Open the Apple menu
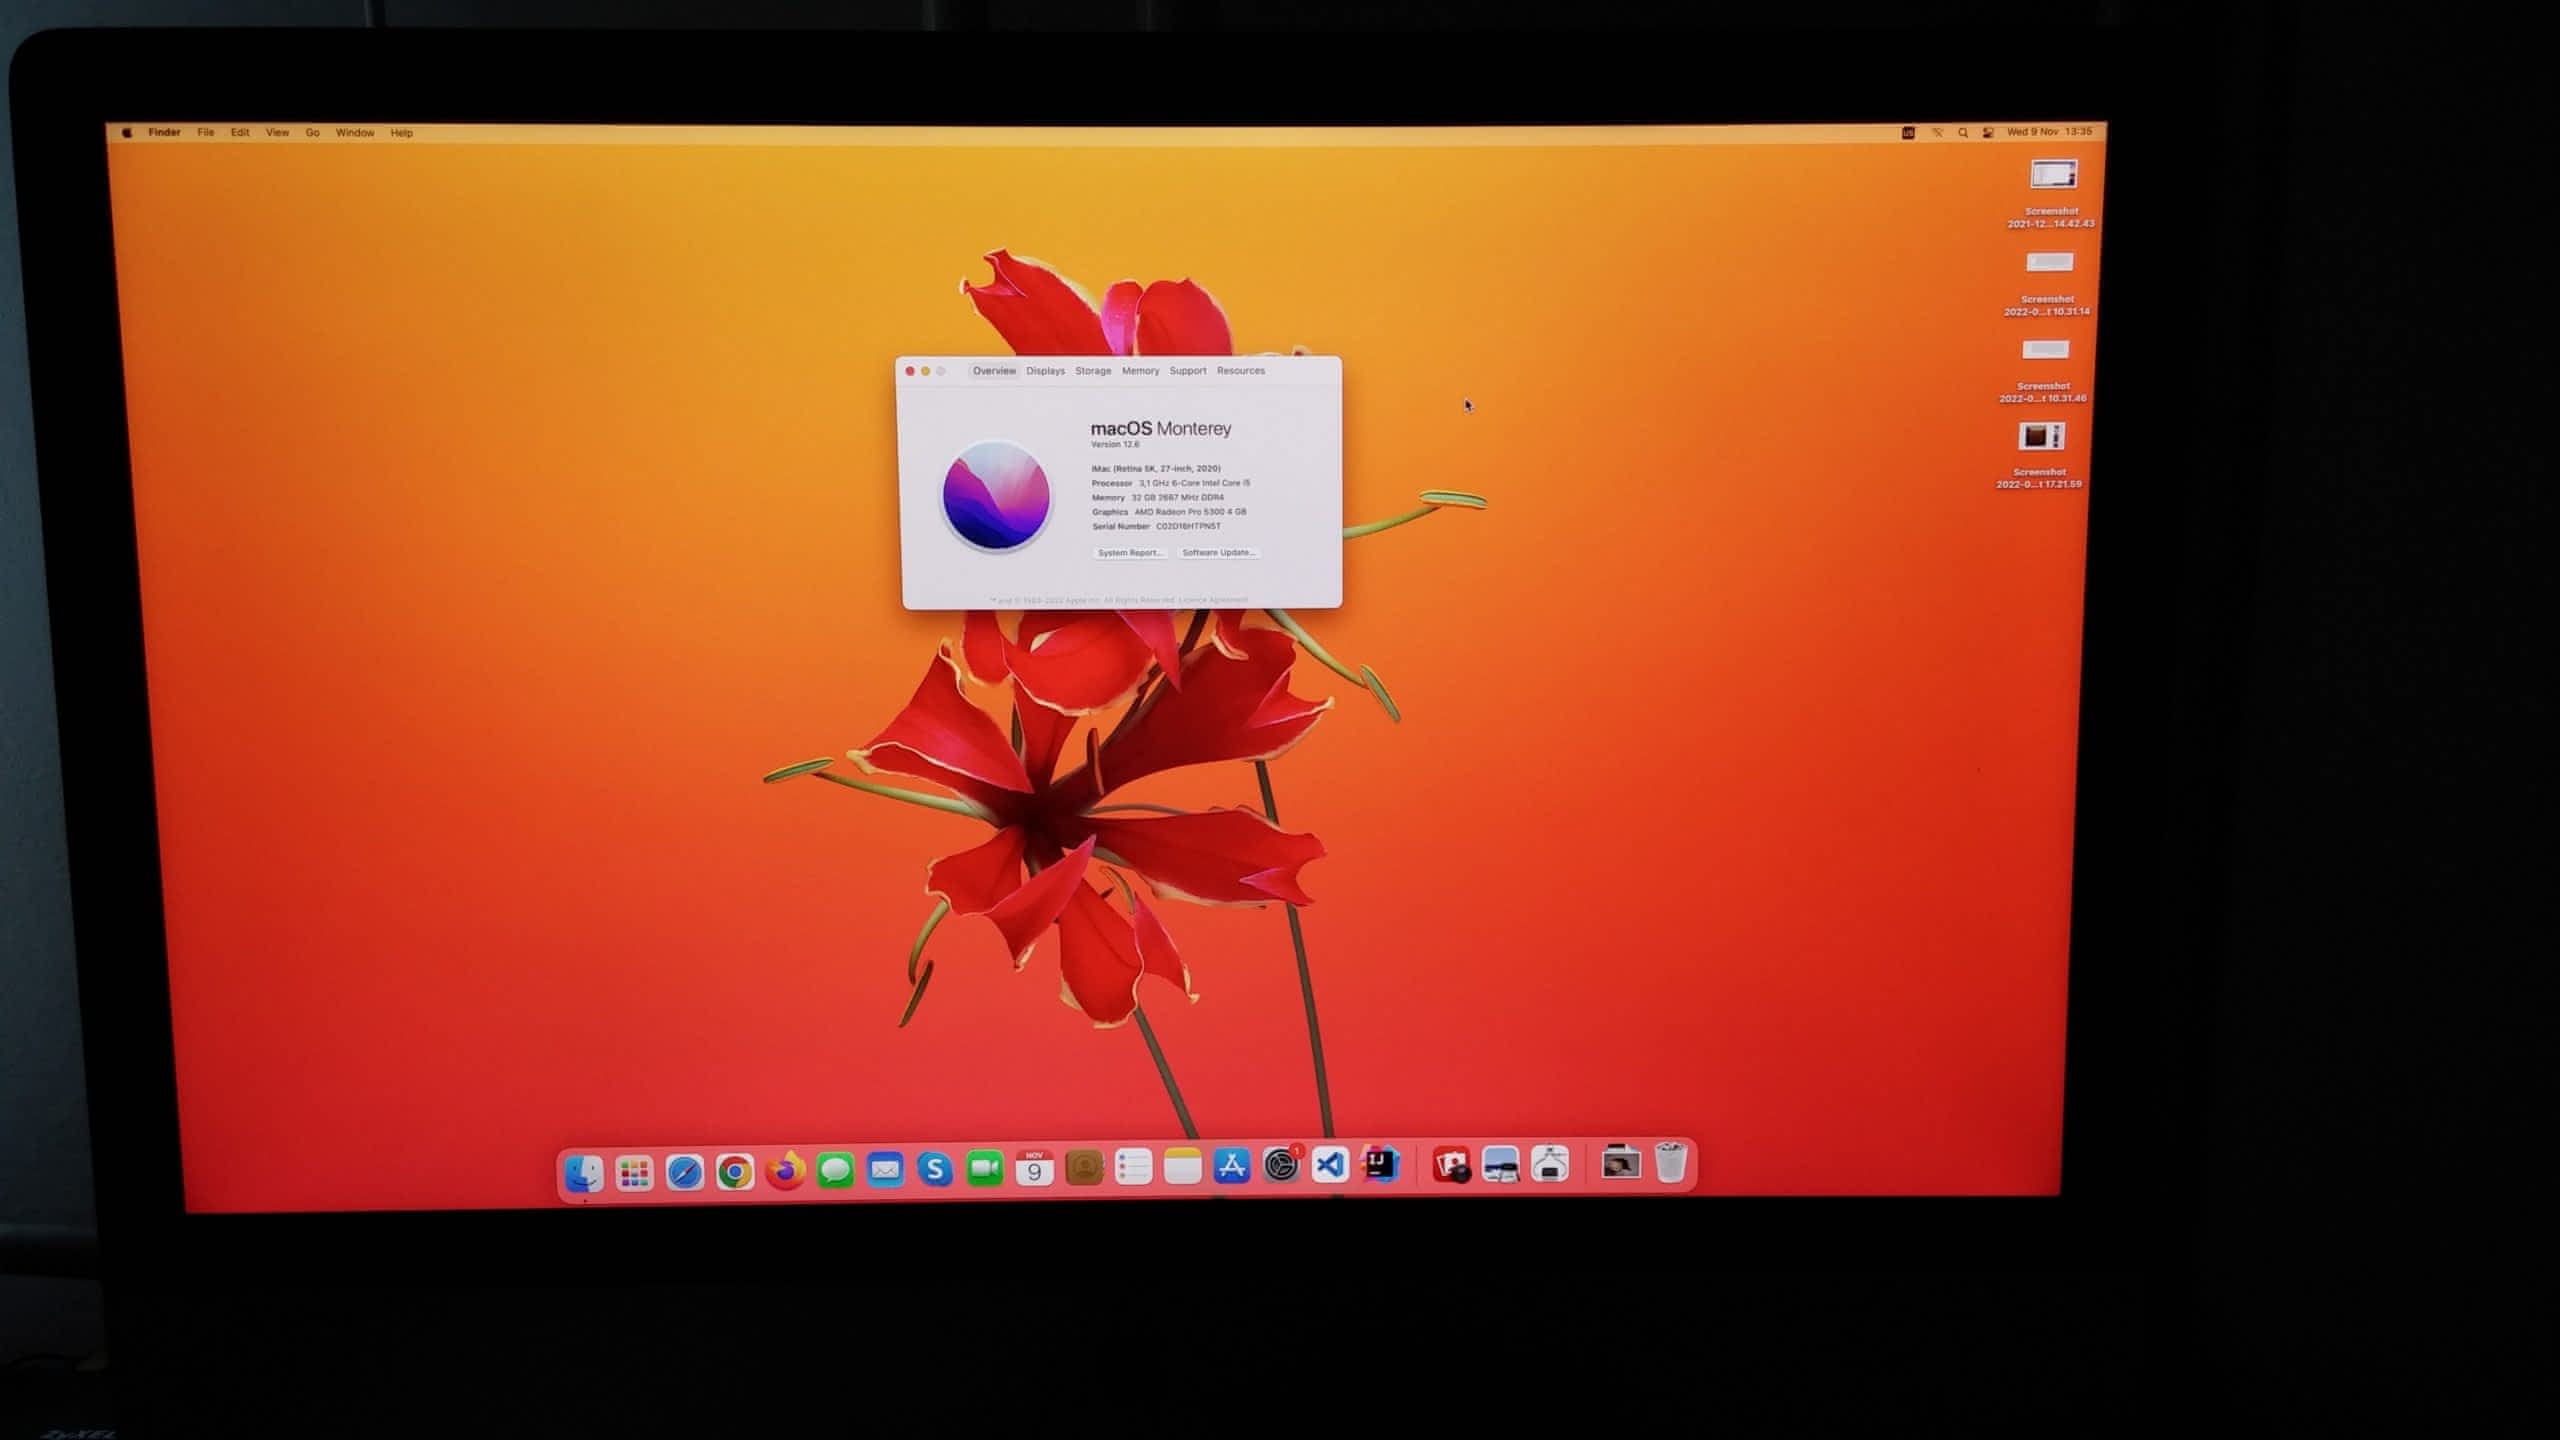Screen dimensions: 2560x1440 [x=127, y=133]
